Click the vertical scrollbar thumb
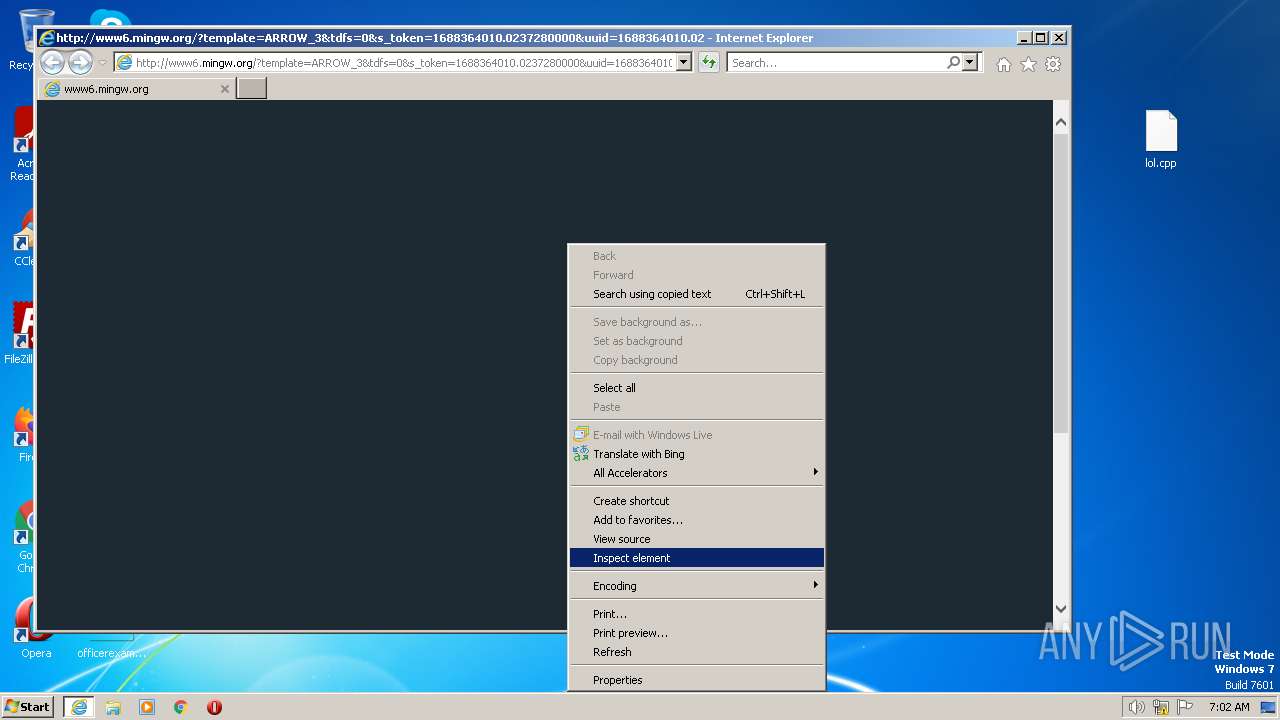Image resolution: width=1280 pixels, height=720 pixels. point(1061,282)
